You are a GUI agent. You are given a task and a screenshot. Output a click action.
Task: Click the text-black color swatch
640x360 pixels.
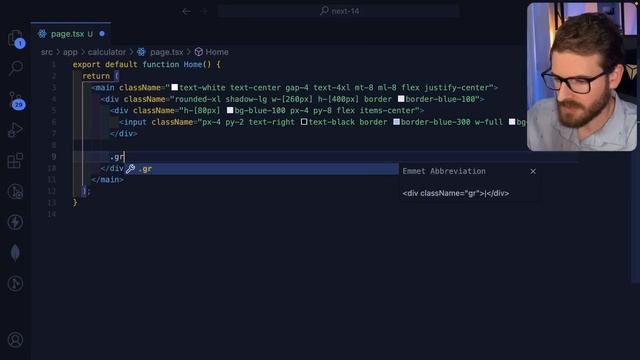pos(304,122)
